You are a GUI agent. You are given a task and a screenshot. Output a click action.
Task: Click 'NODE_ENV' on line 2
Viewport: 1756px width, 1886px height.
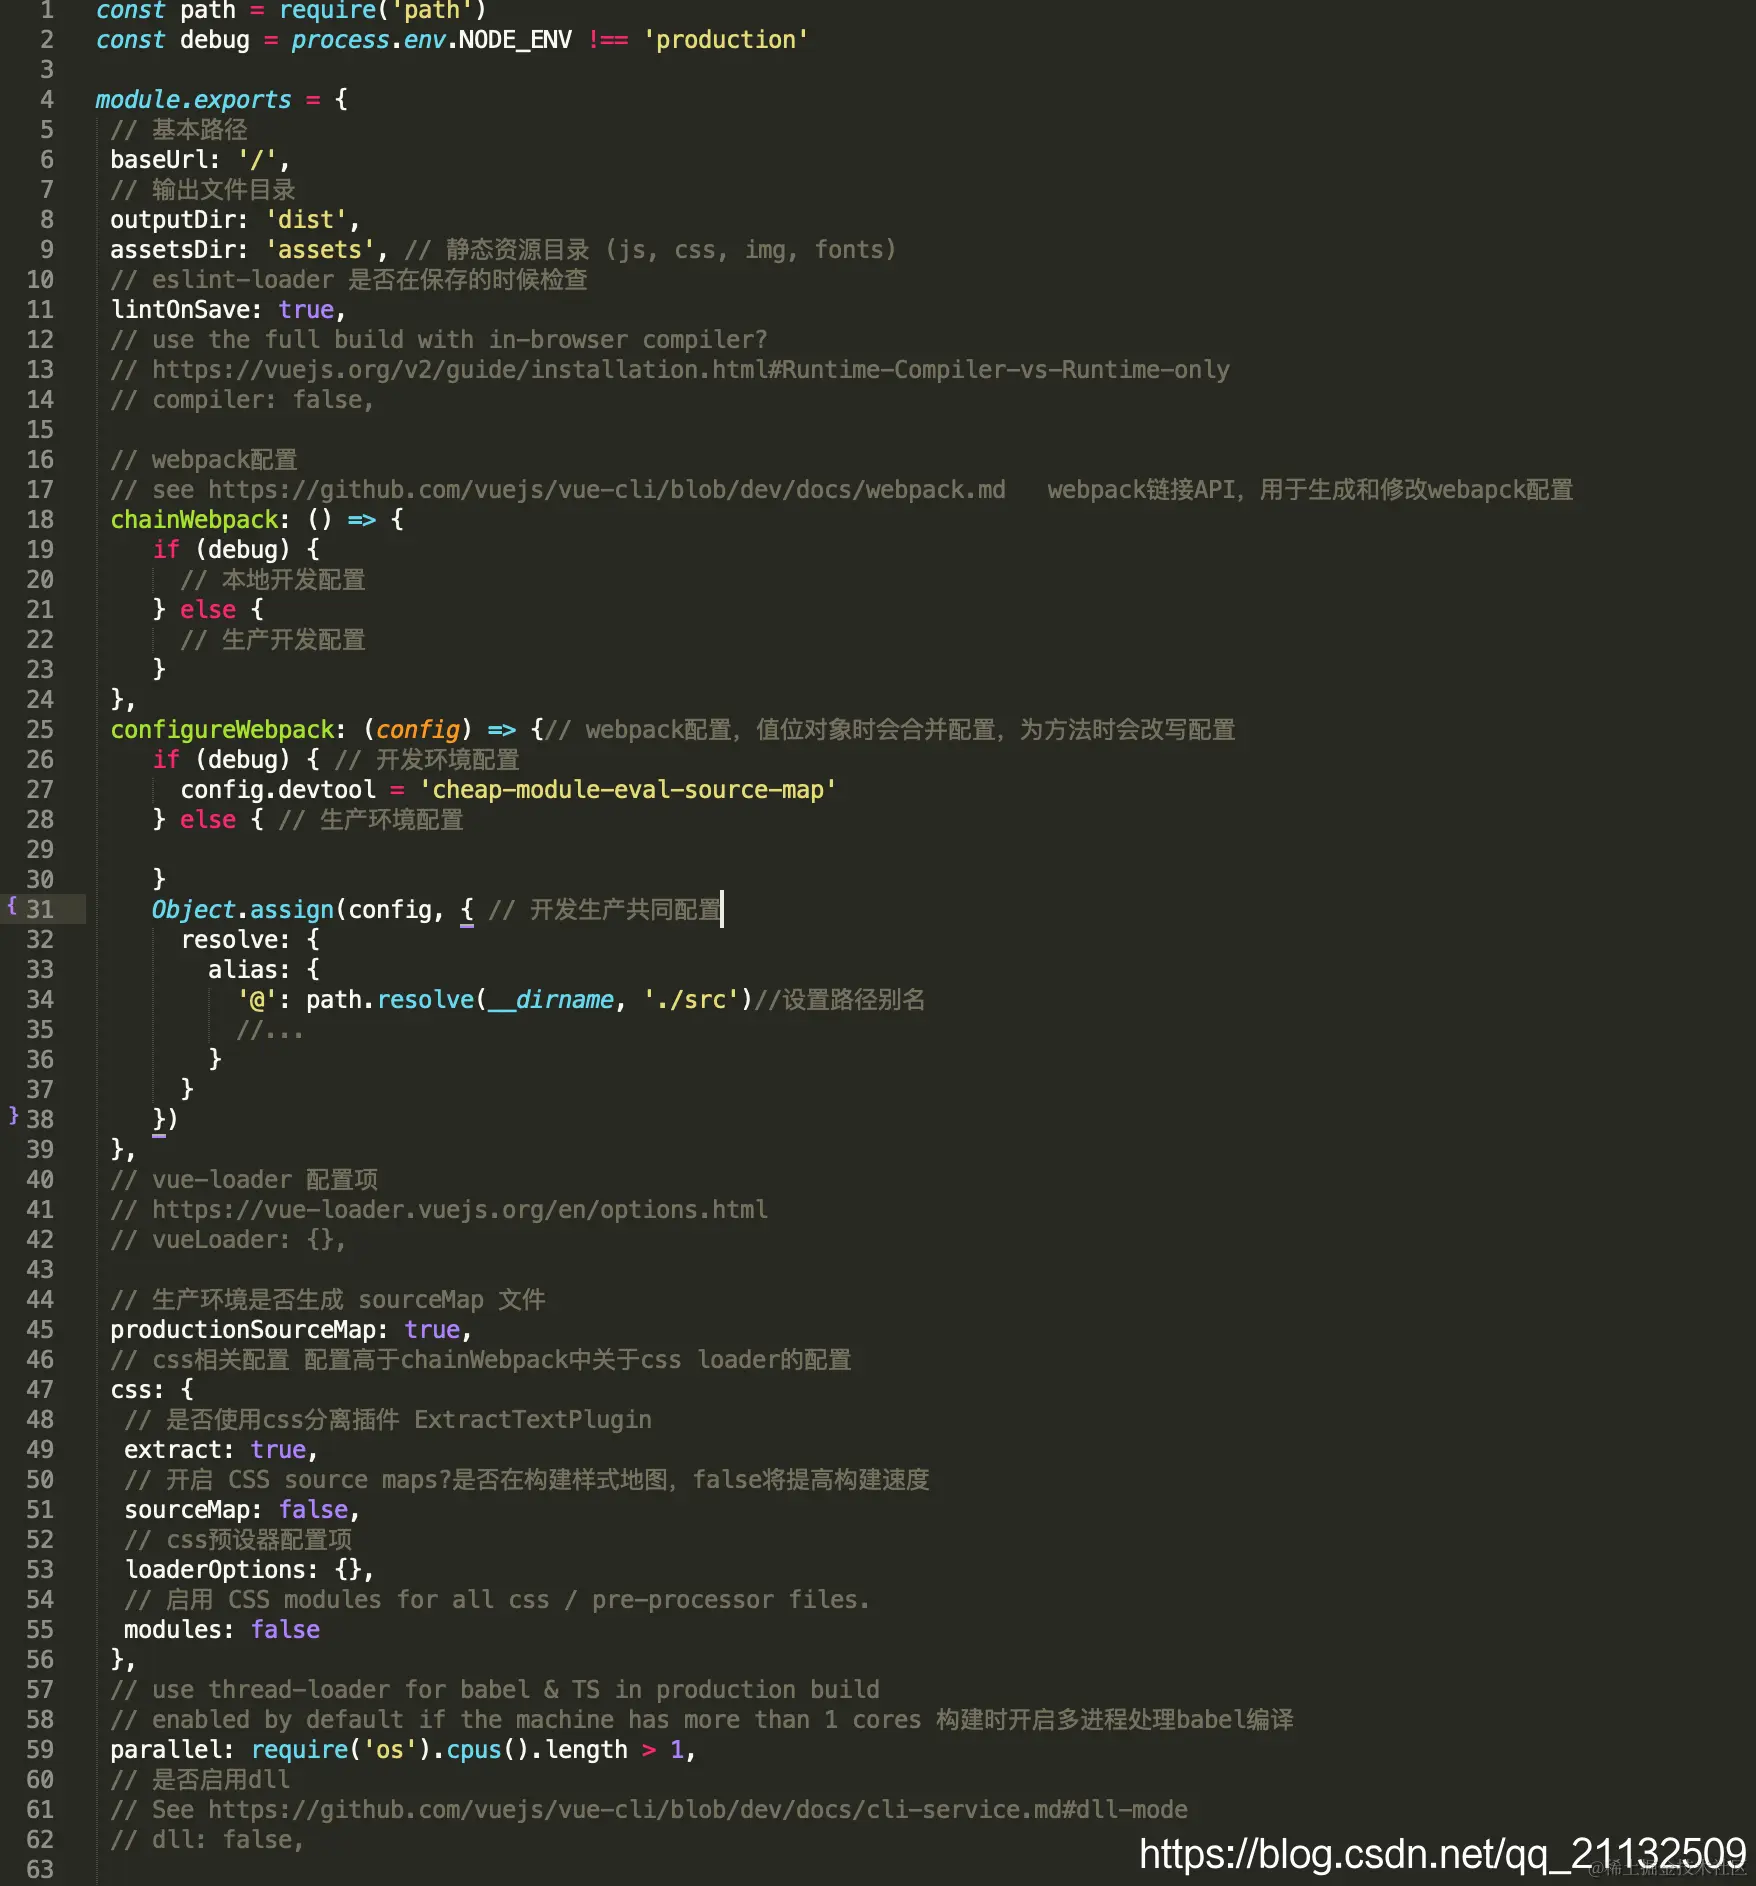click(516, 39)
